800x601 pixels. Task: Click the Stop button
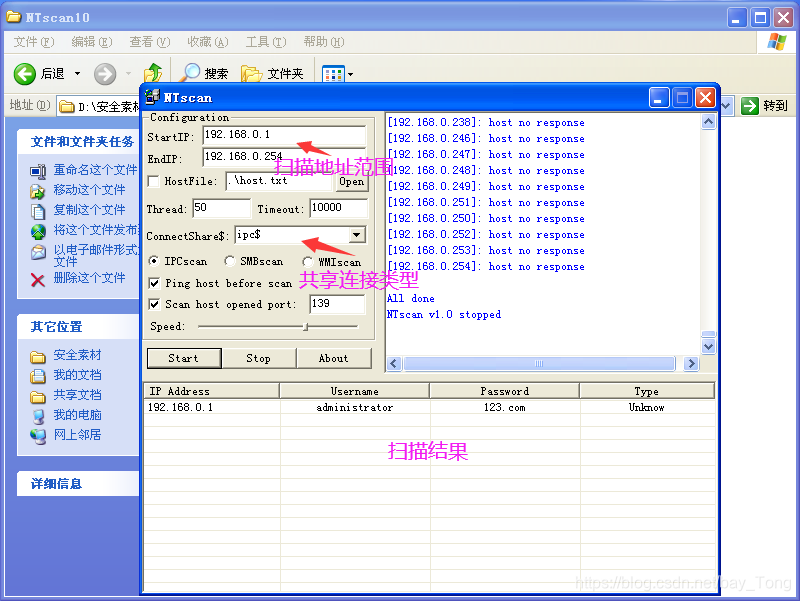[x=259, y=358]
